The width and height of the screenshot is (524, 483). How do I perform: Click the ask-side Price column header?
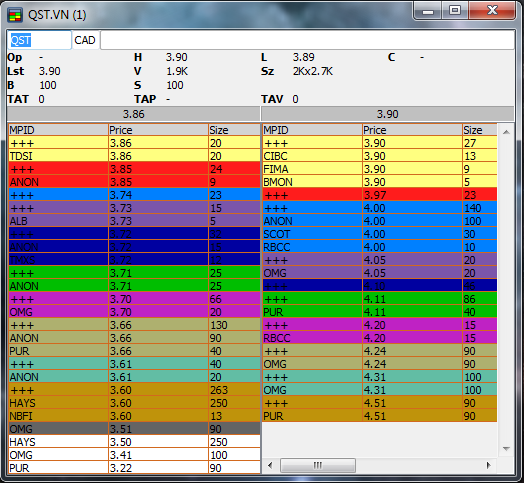click(412, 130)
